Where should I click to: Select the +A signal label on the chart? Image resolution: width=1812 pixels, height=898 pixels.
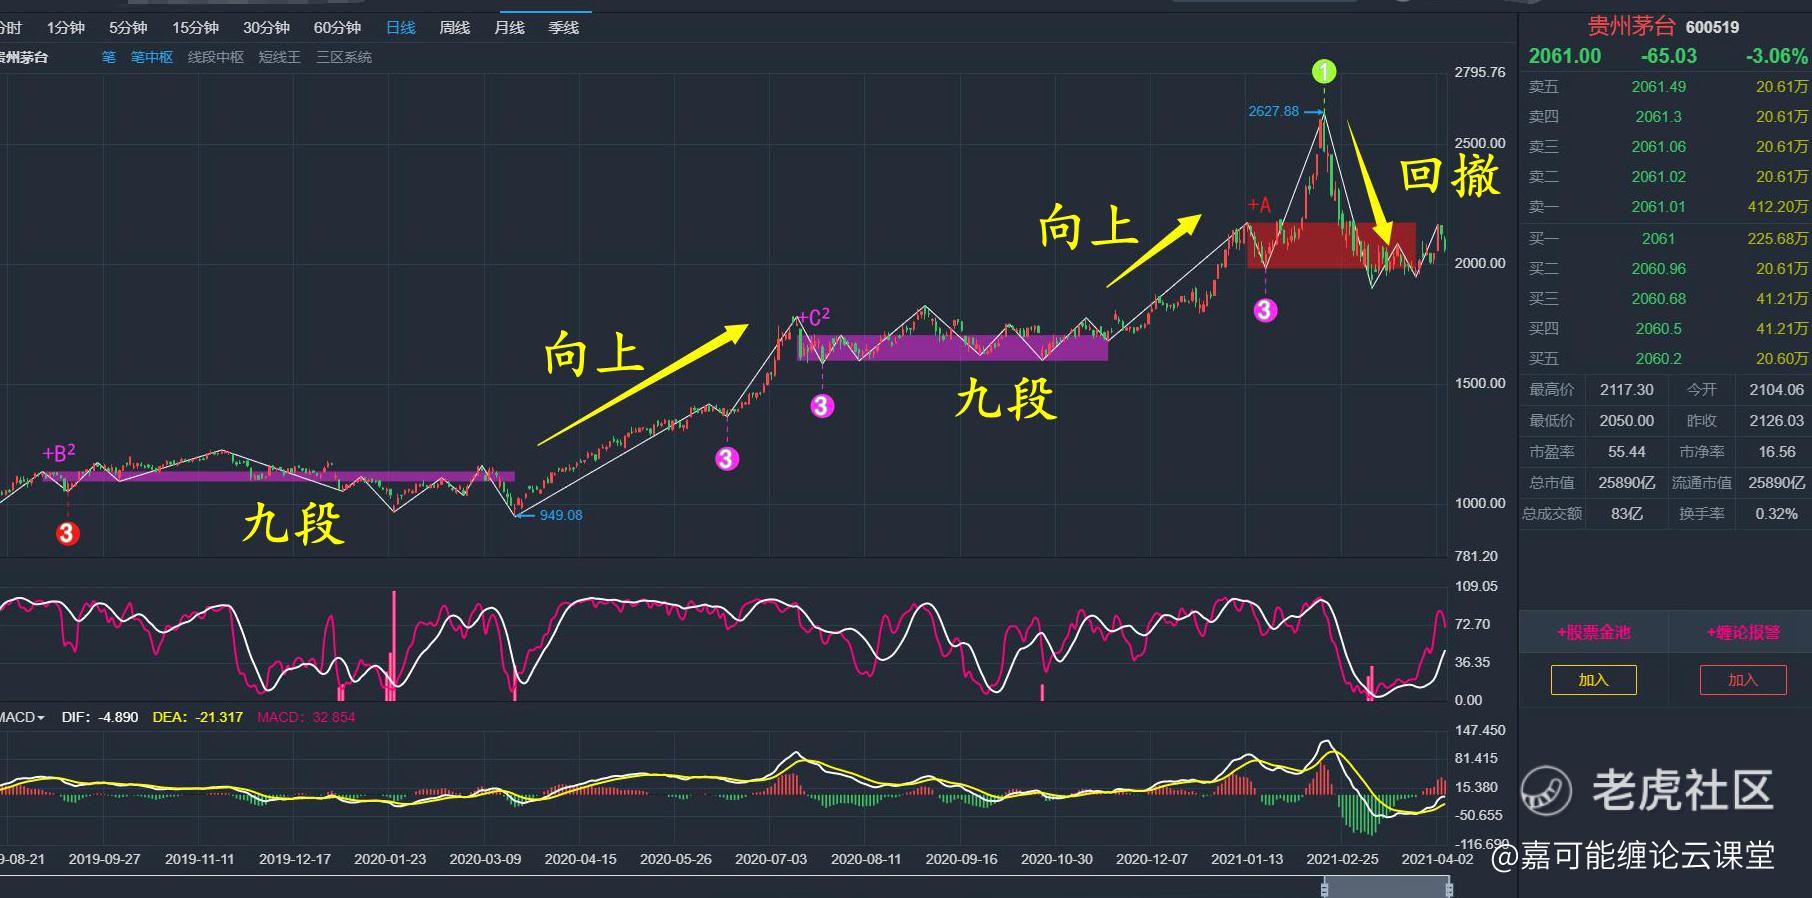tap(1259, 205)
